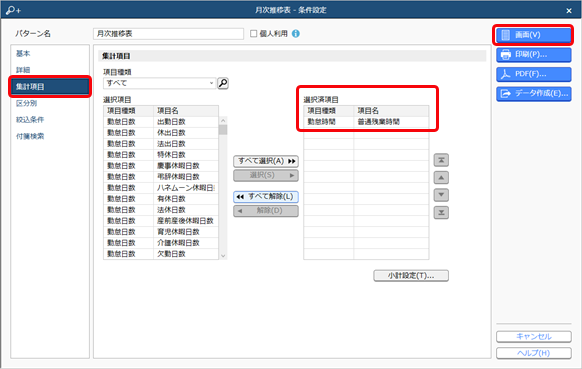Screen dimensions: 582x369
Task: Click the すべて解除(L) button
Action: (x=266, y=197)
